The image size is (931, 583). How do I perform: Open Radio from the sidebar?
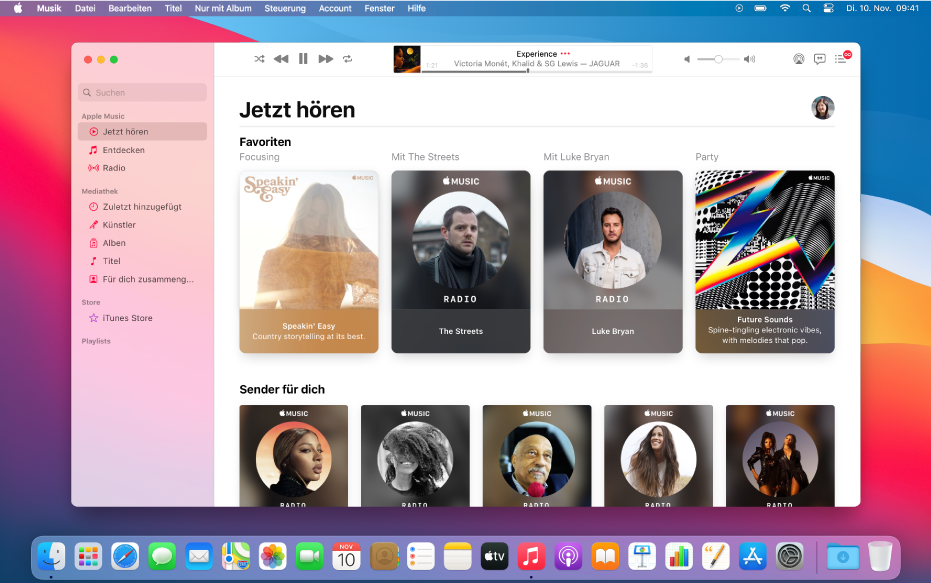click(x=112, y=167)
